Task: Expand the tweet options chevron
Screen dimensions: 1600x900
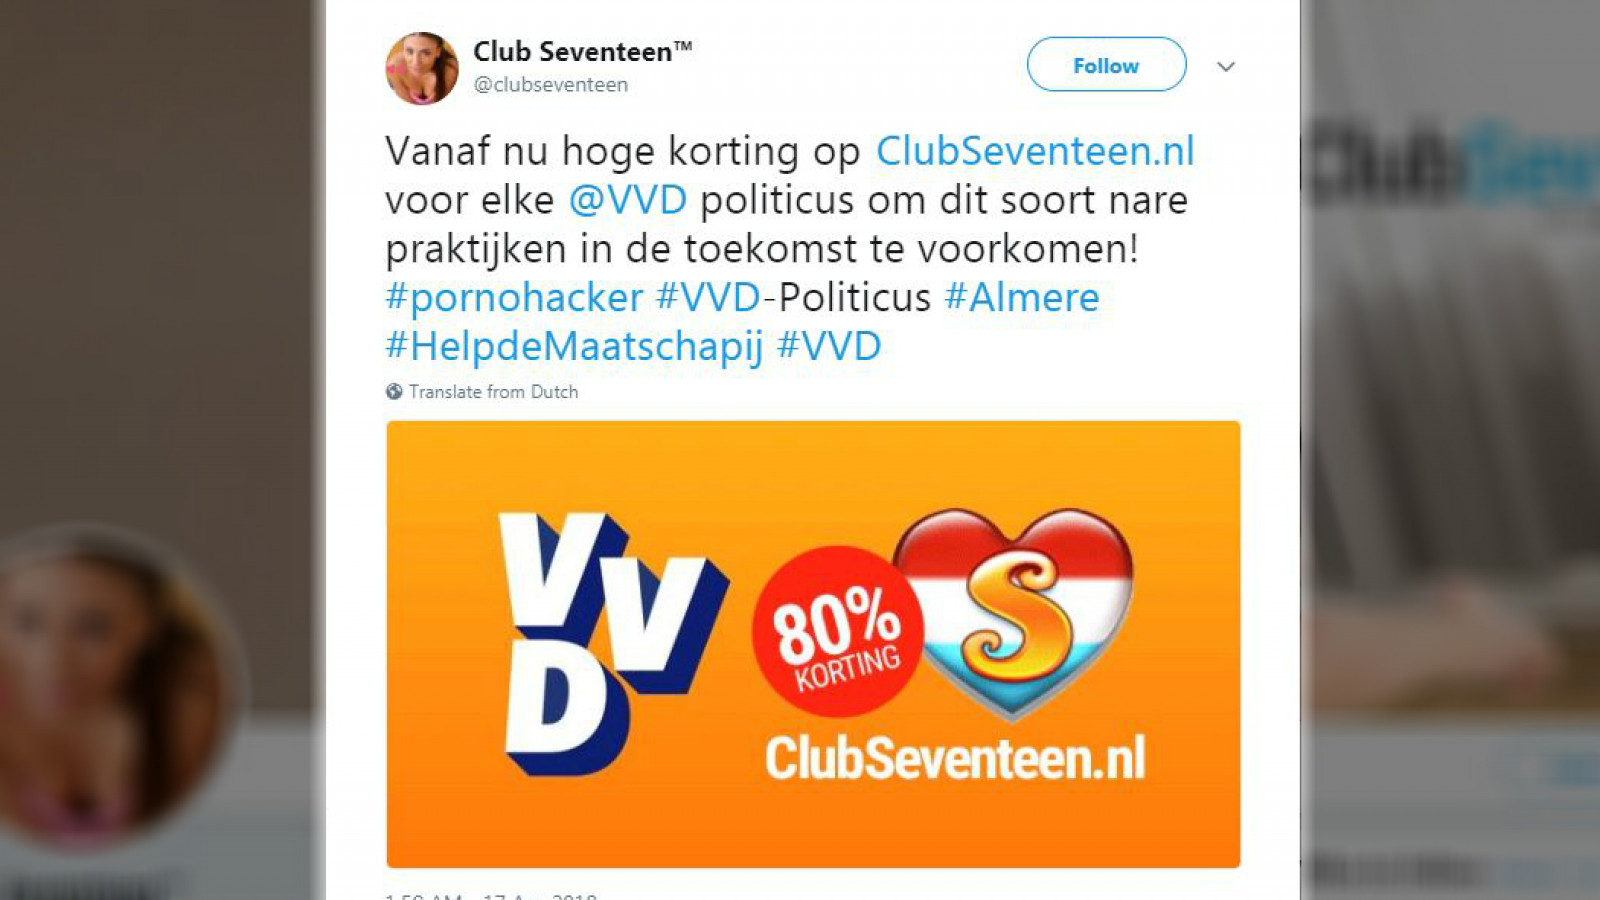Action: click(1226, 67)
